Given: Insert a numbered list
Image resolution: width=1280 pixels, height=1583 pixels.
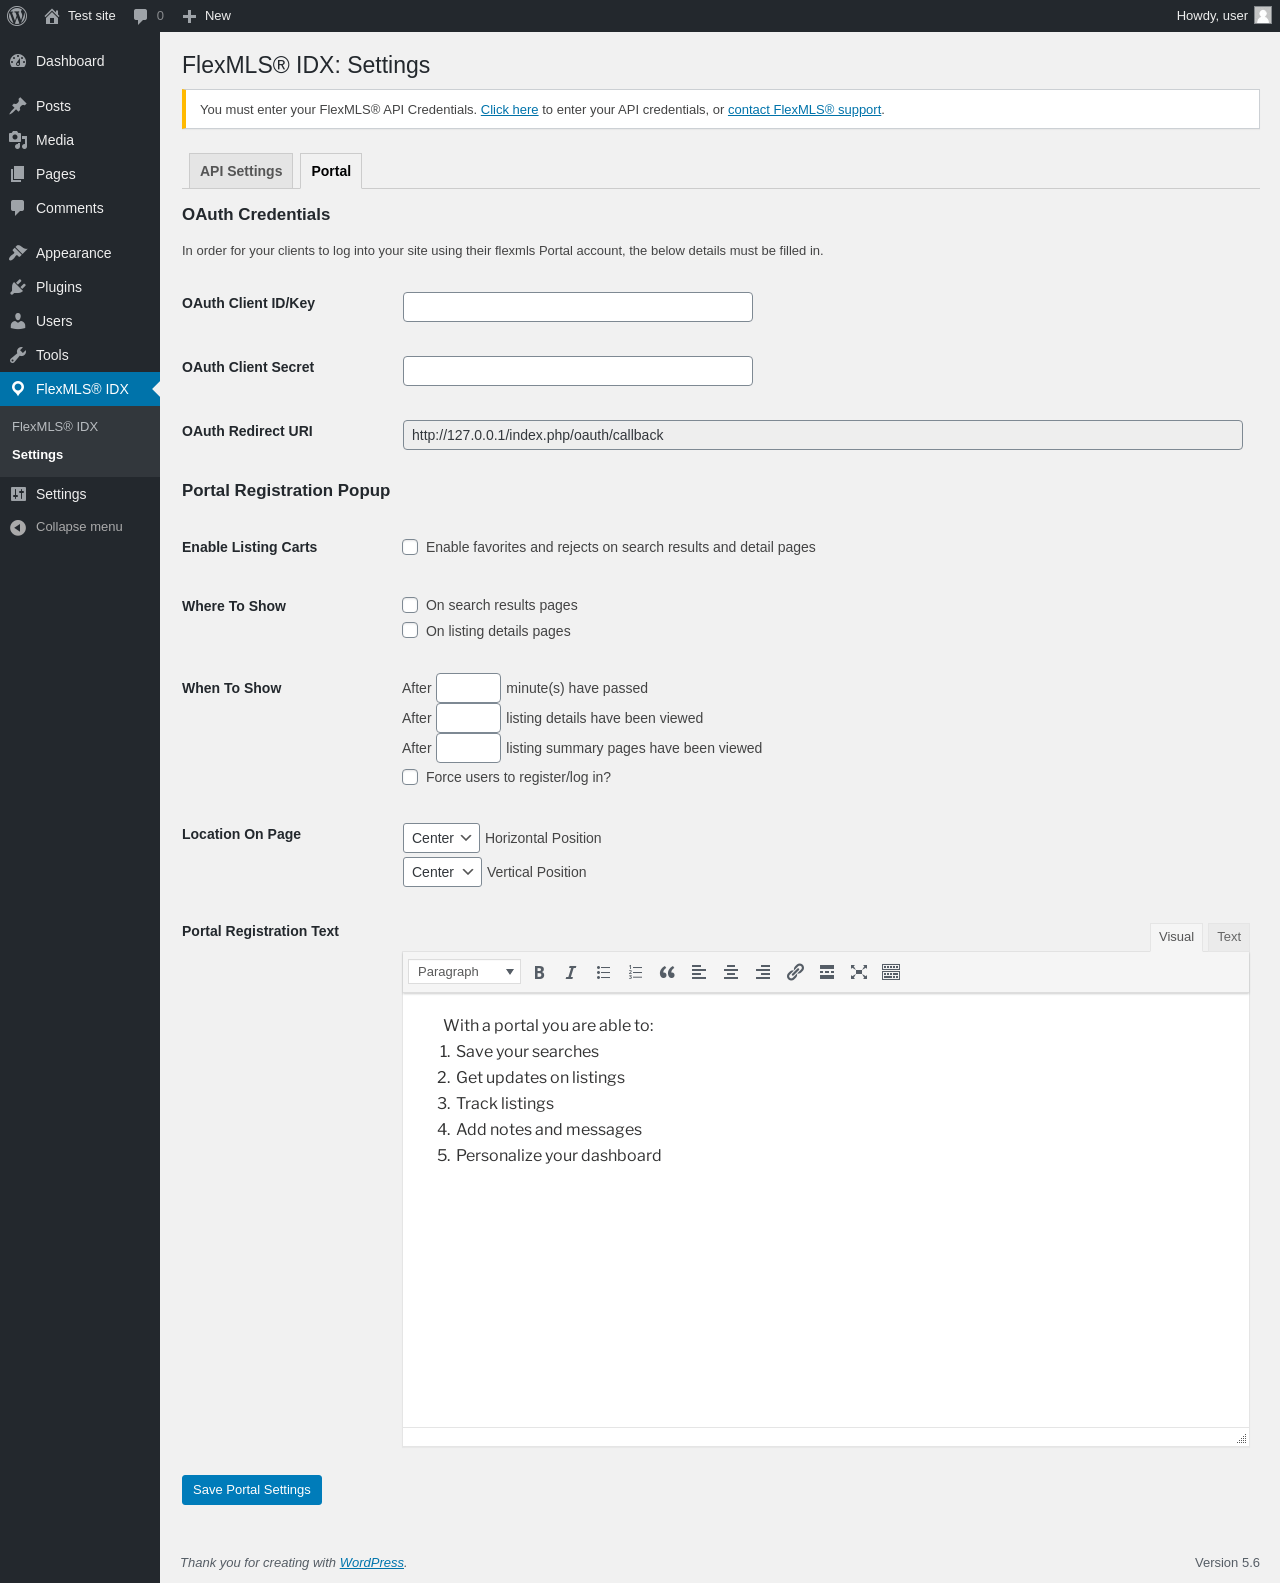Looking at the screenshot, I should [635, 972].
